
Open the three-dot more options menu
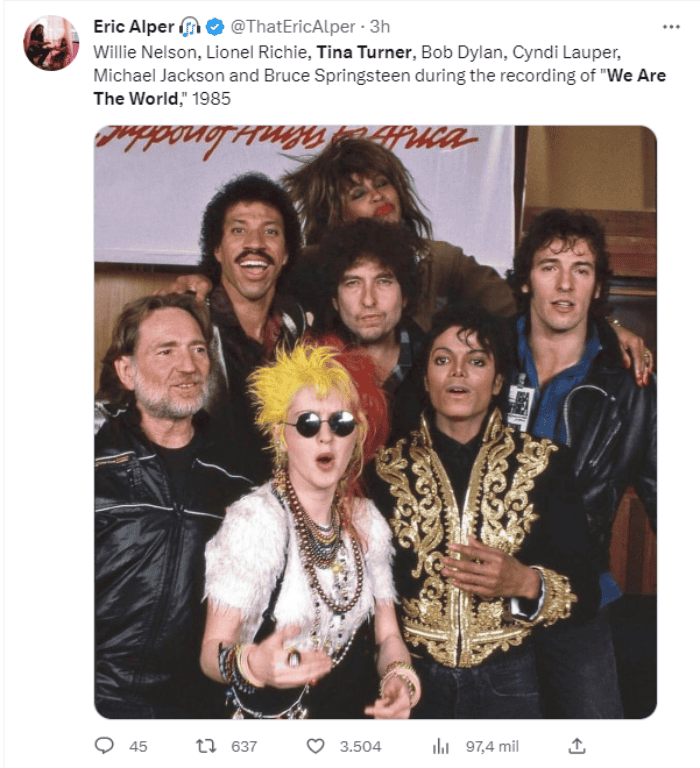[671, 26]
